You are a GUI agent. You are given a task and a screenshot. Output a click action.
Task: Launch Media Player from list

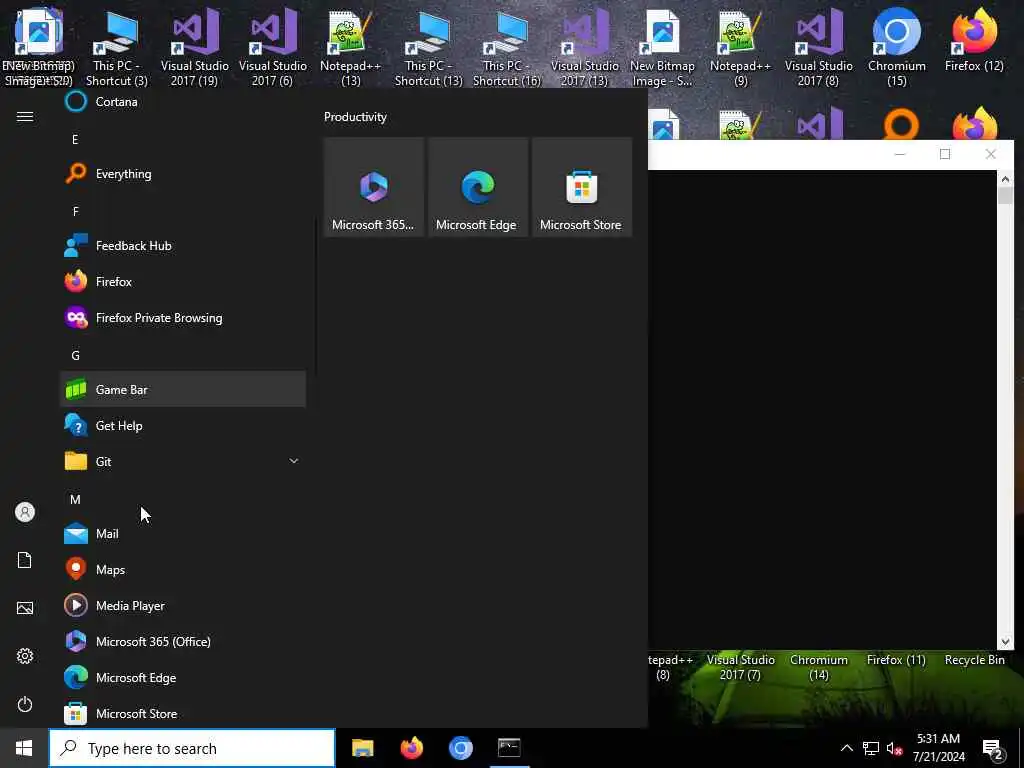[183, 605]
